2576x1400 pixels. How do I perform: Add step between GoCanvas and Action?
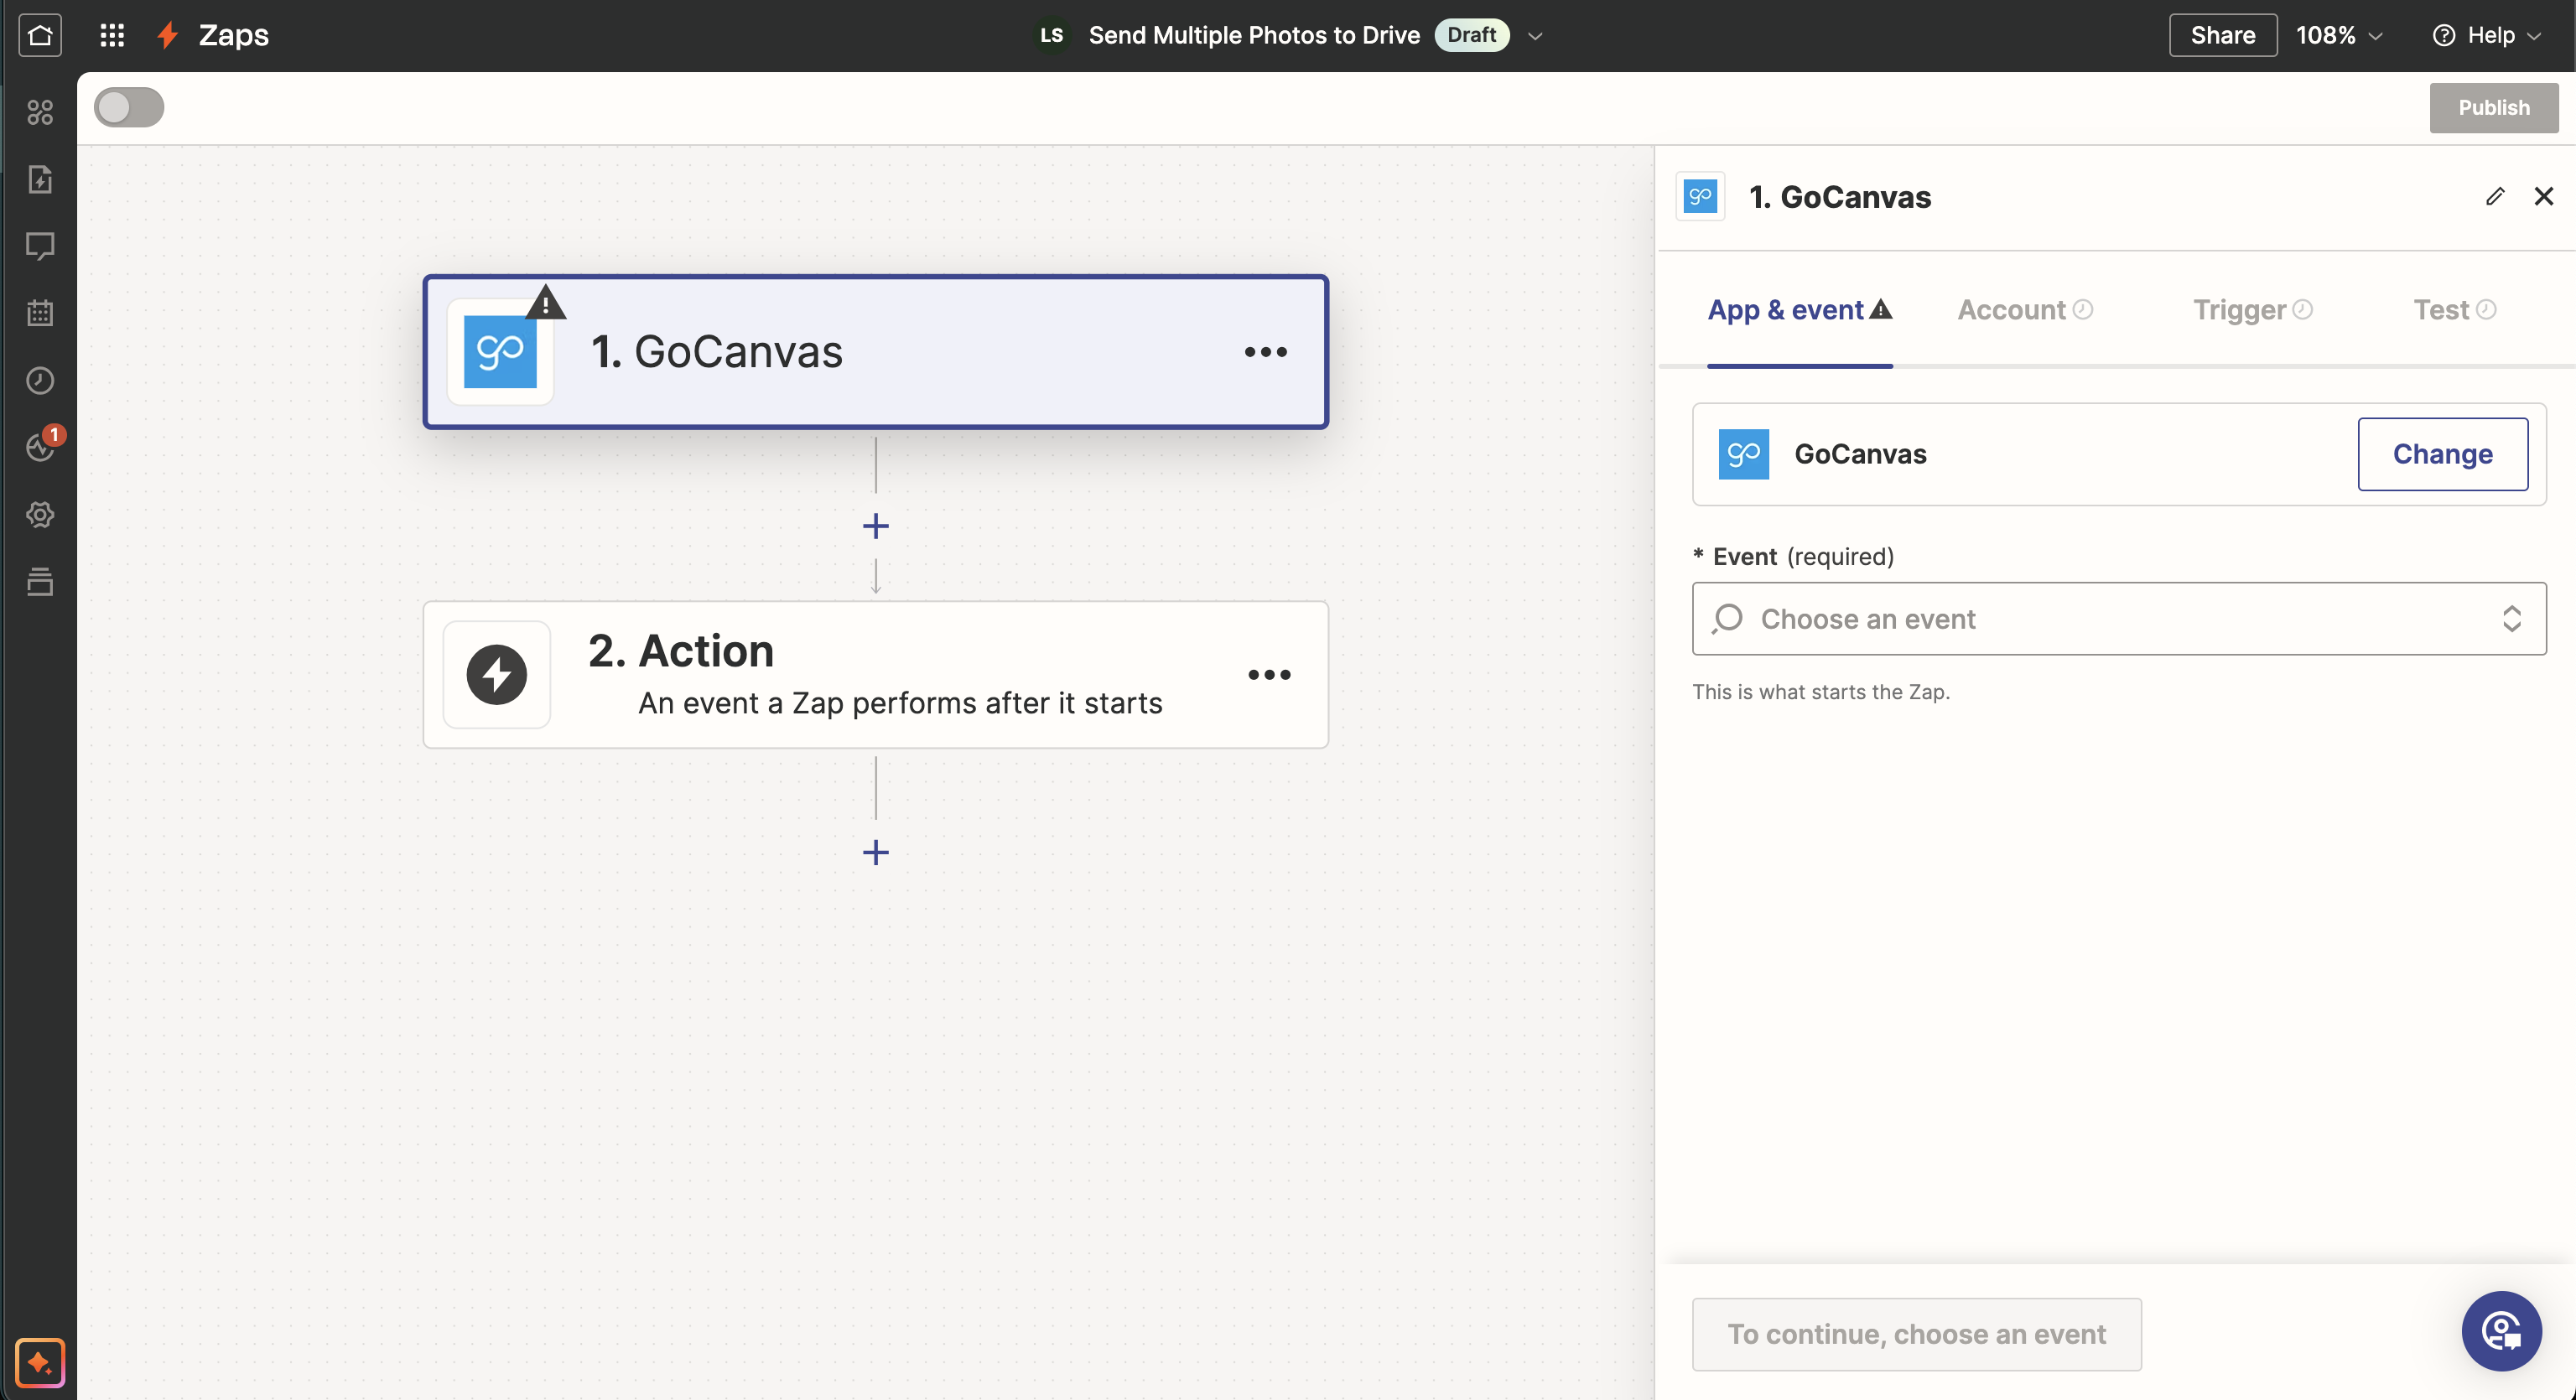876,526
